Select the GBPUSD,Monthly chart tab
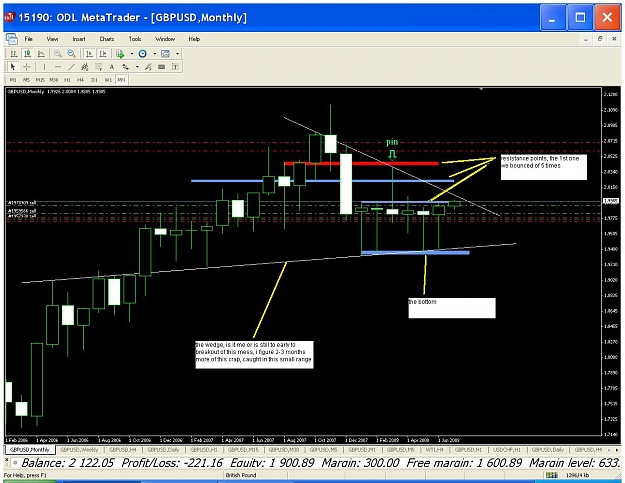625x483 pixels. pyautogui.click(x=30, y=450)
